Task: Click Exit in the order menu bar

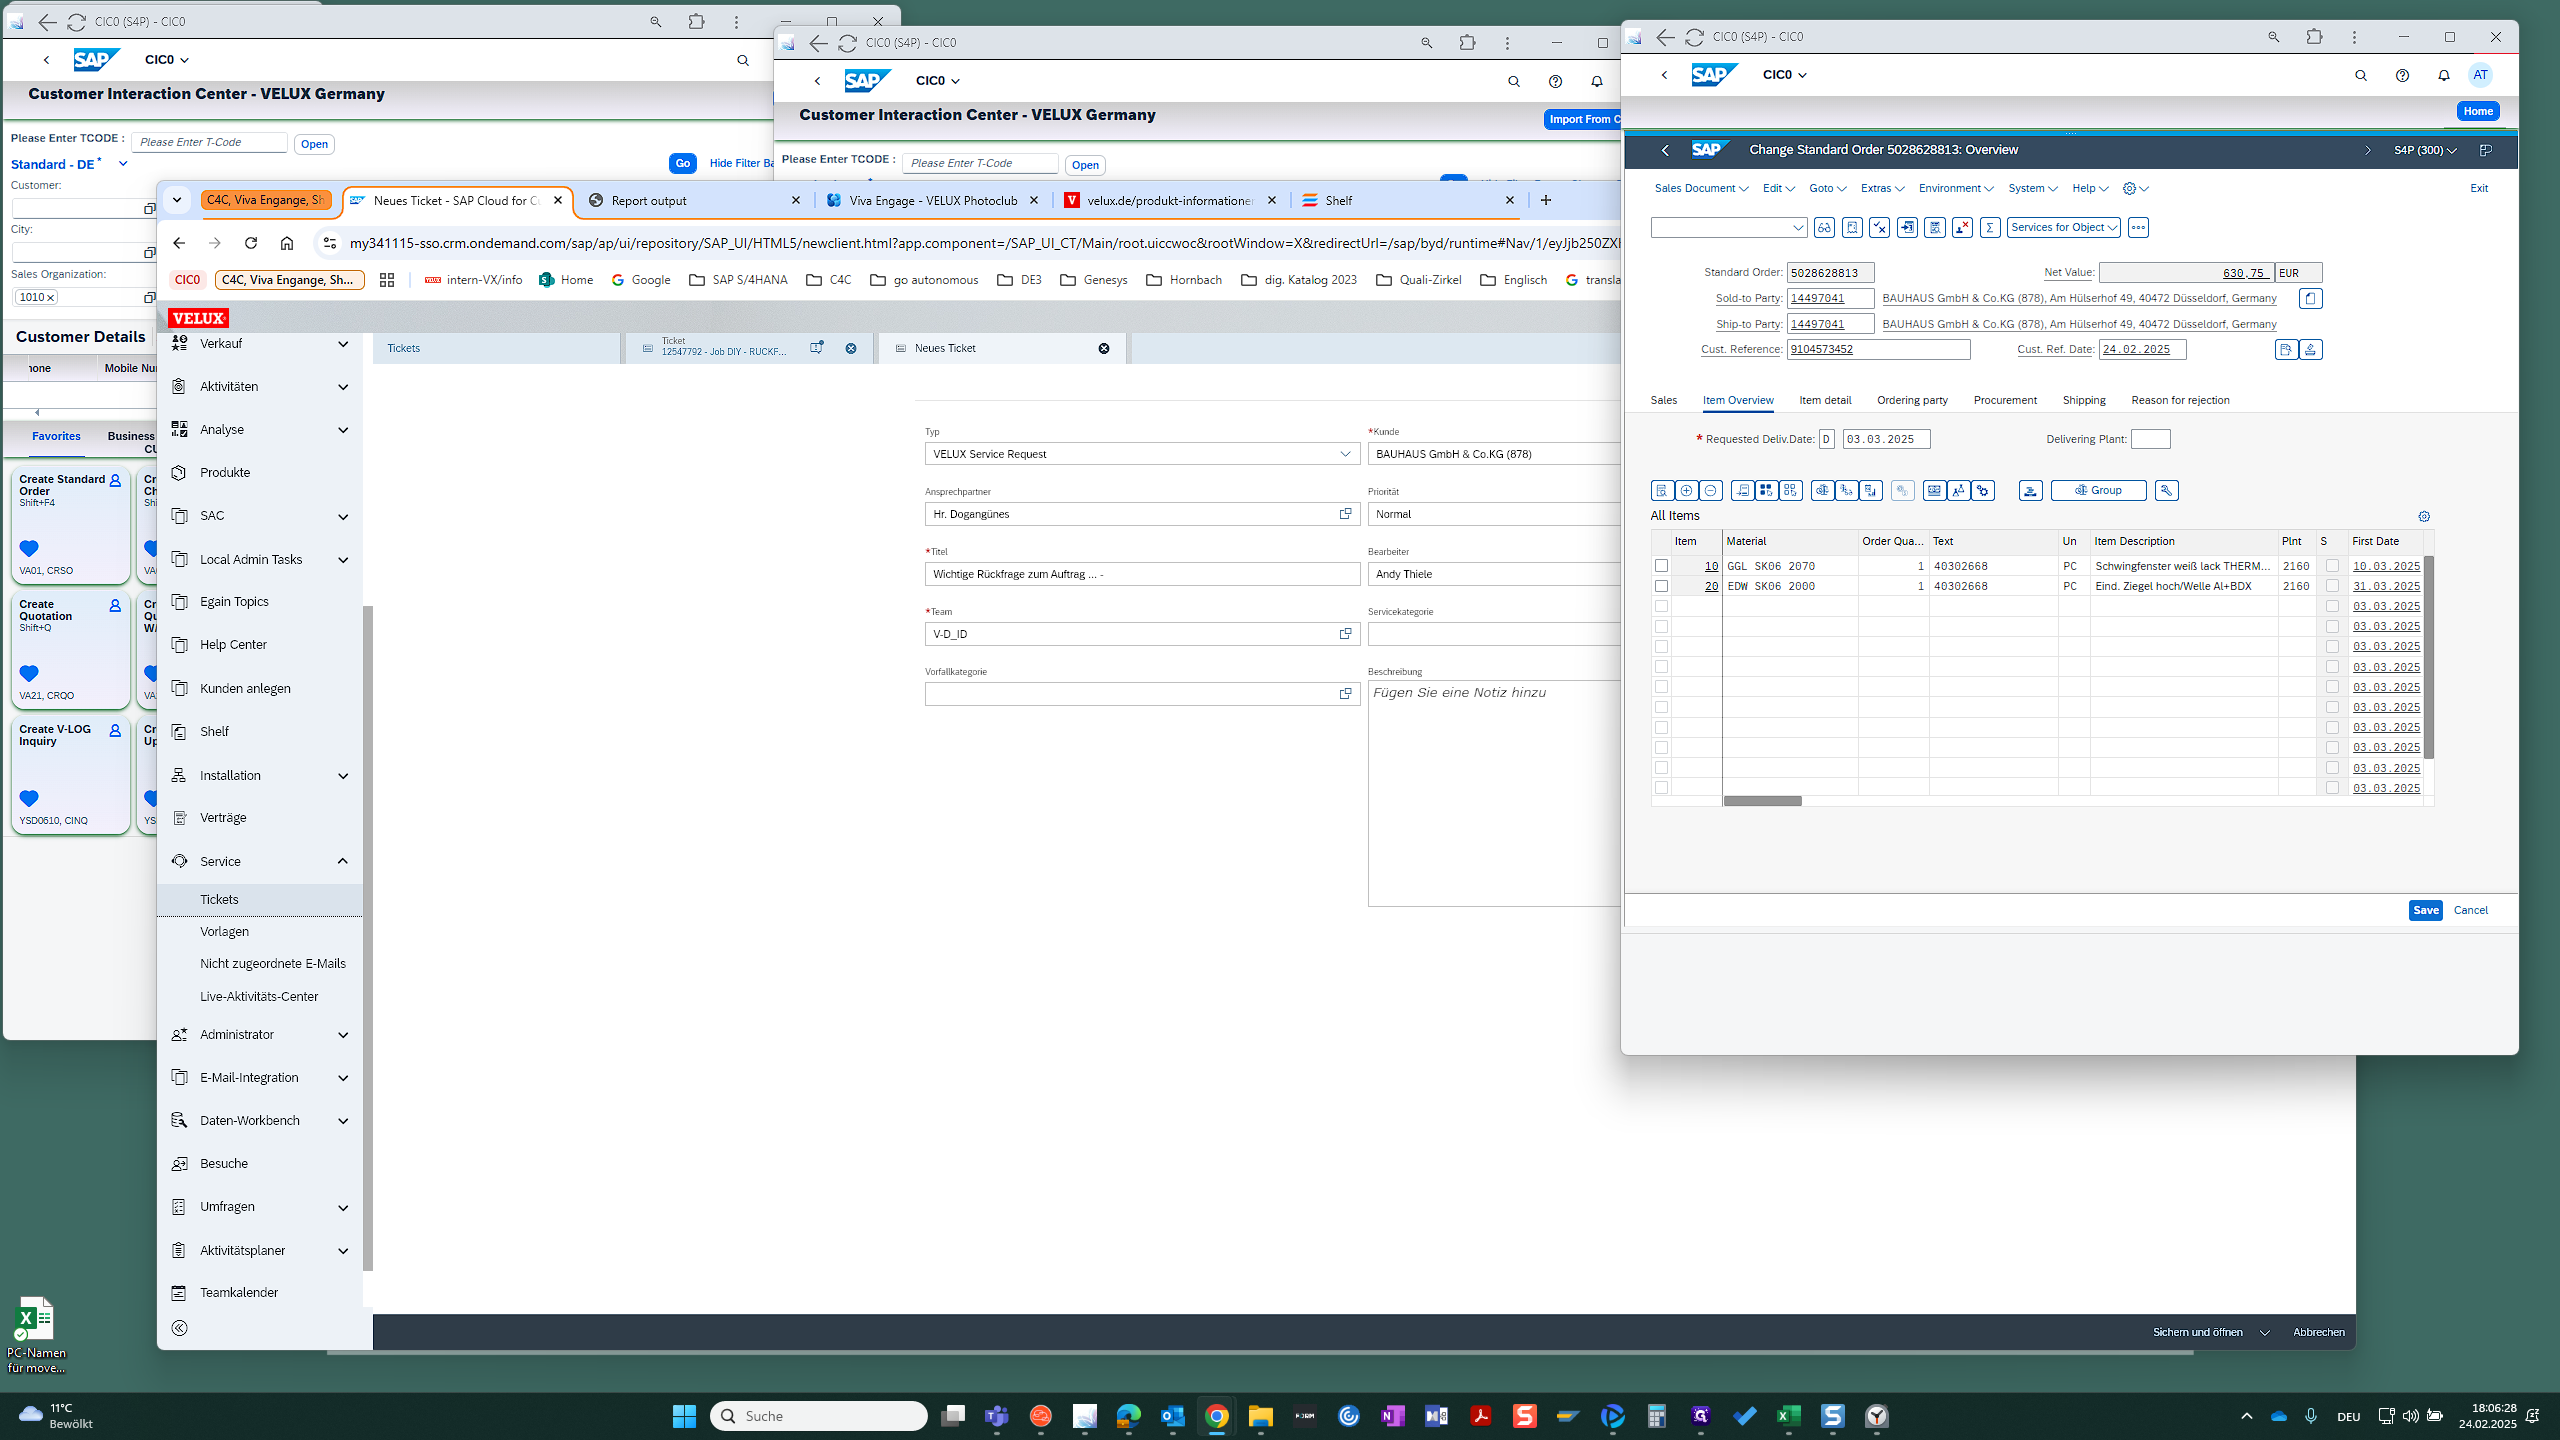Action: pos(2479,188)
